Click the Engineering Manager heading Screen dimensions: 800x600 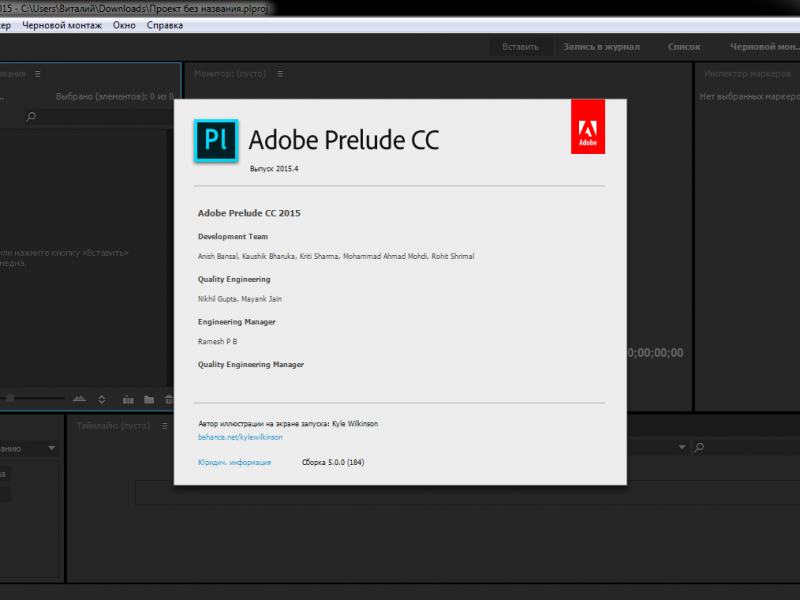tap(237, 322)
